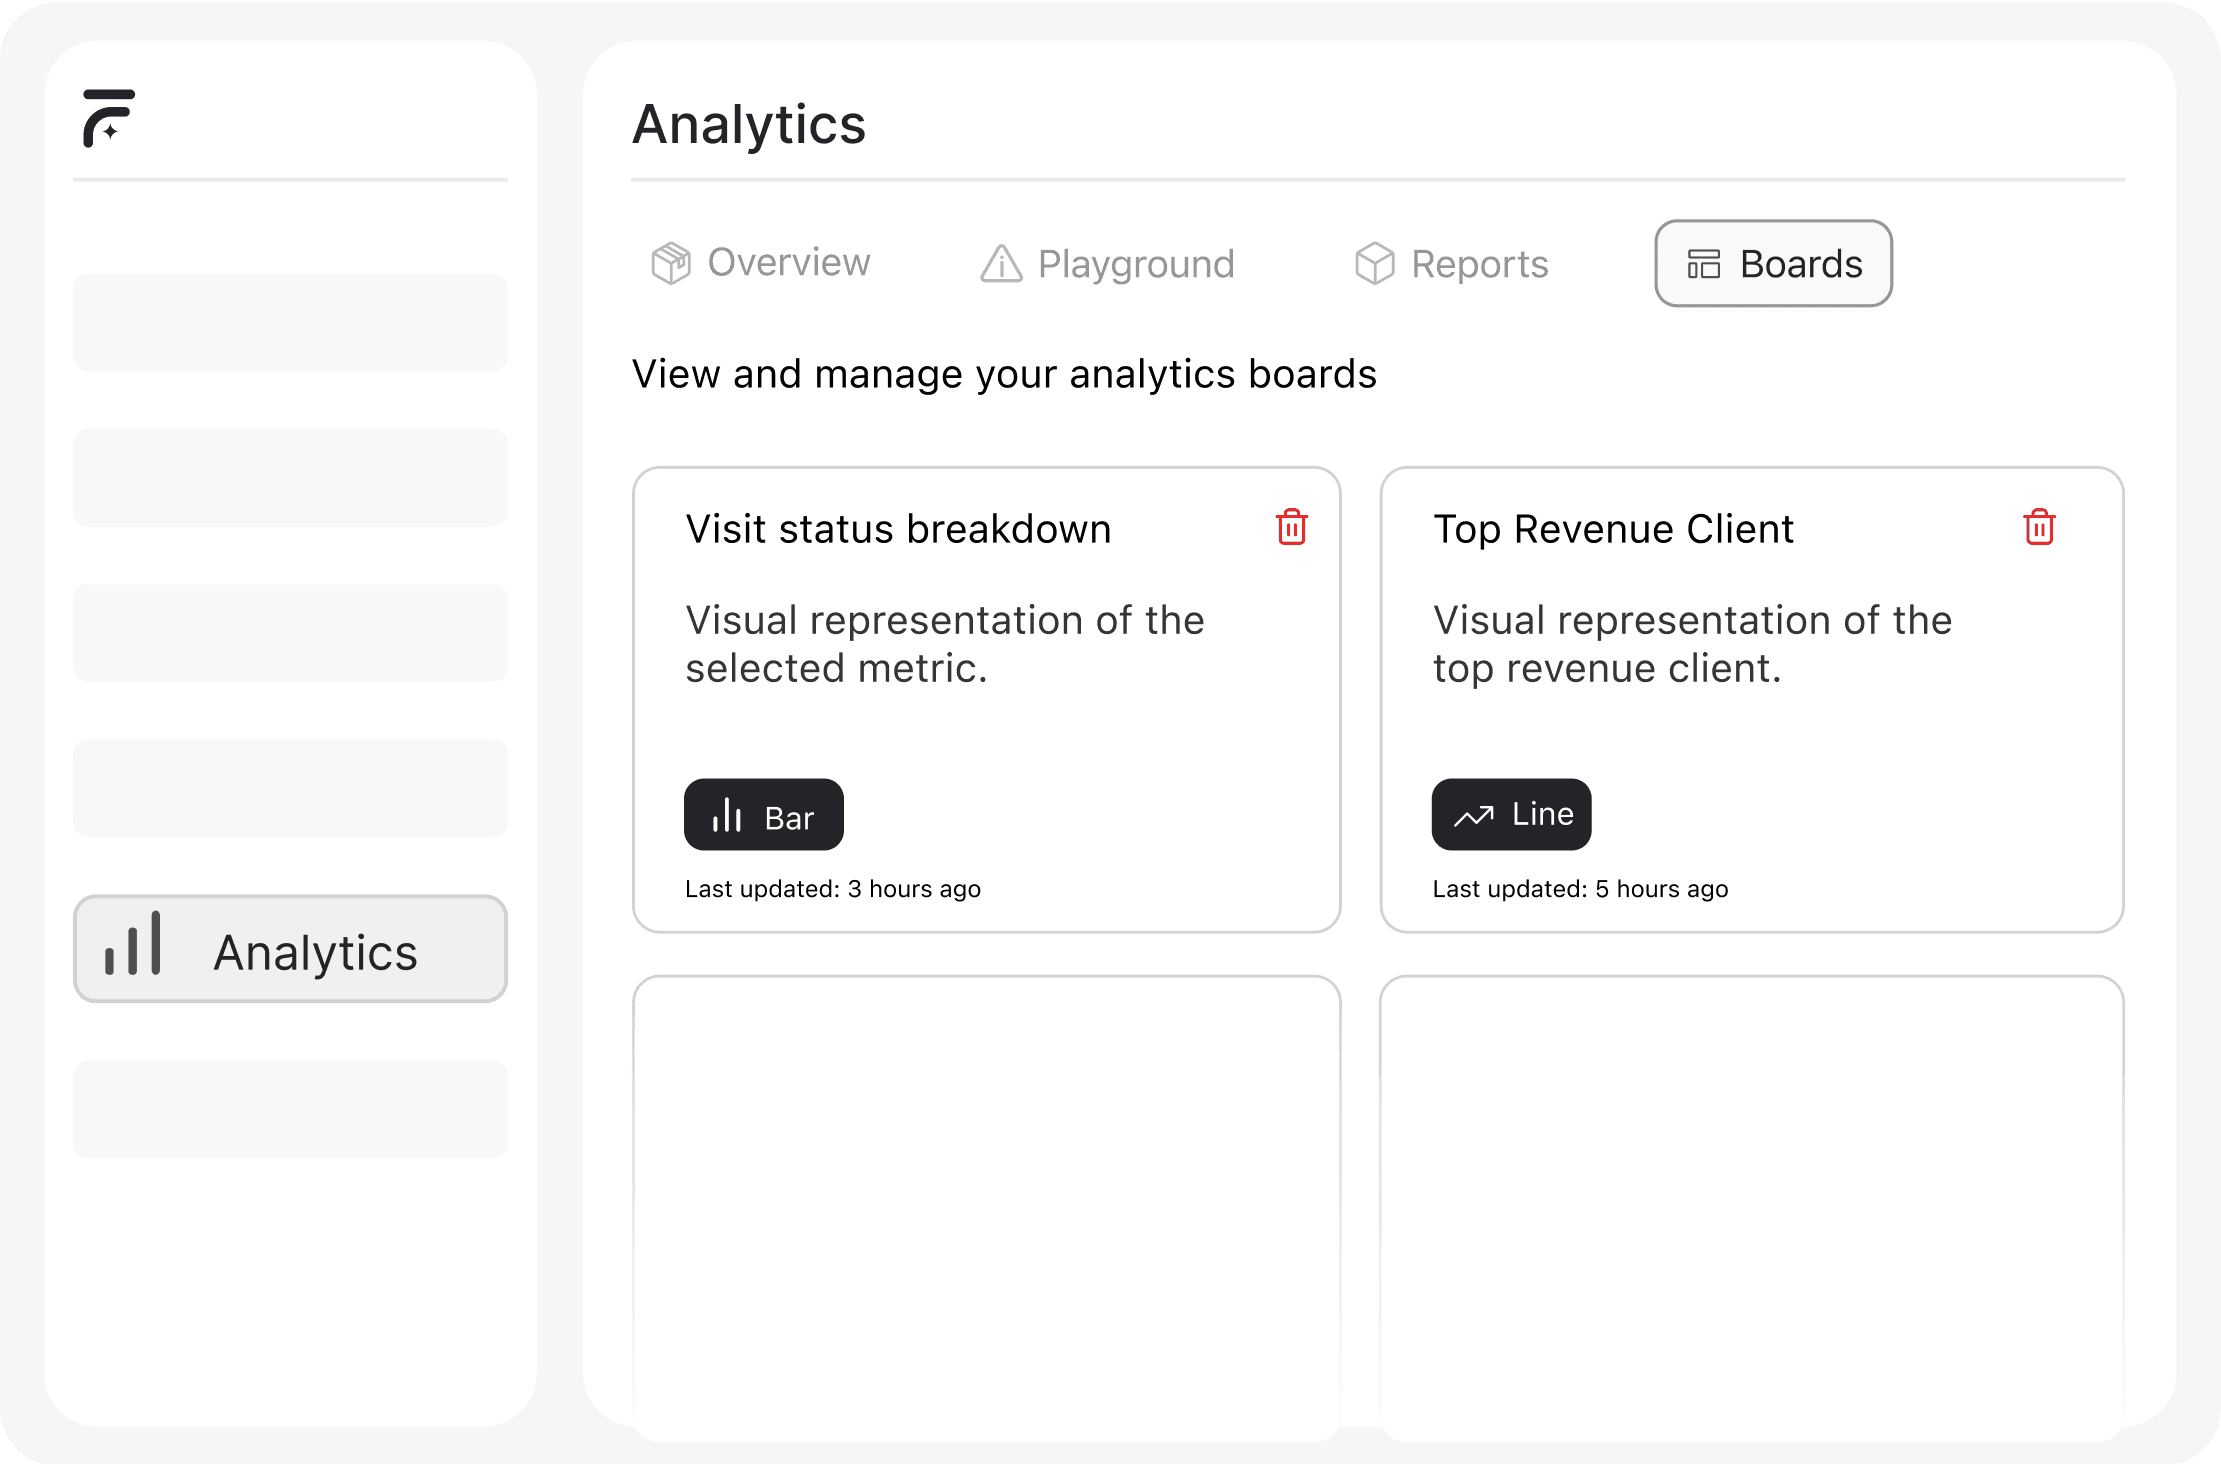Open Analytics in the sidebar
2221x1464 pixels.
[290, 949]
